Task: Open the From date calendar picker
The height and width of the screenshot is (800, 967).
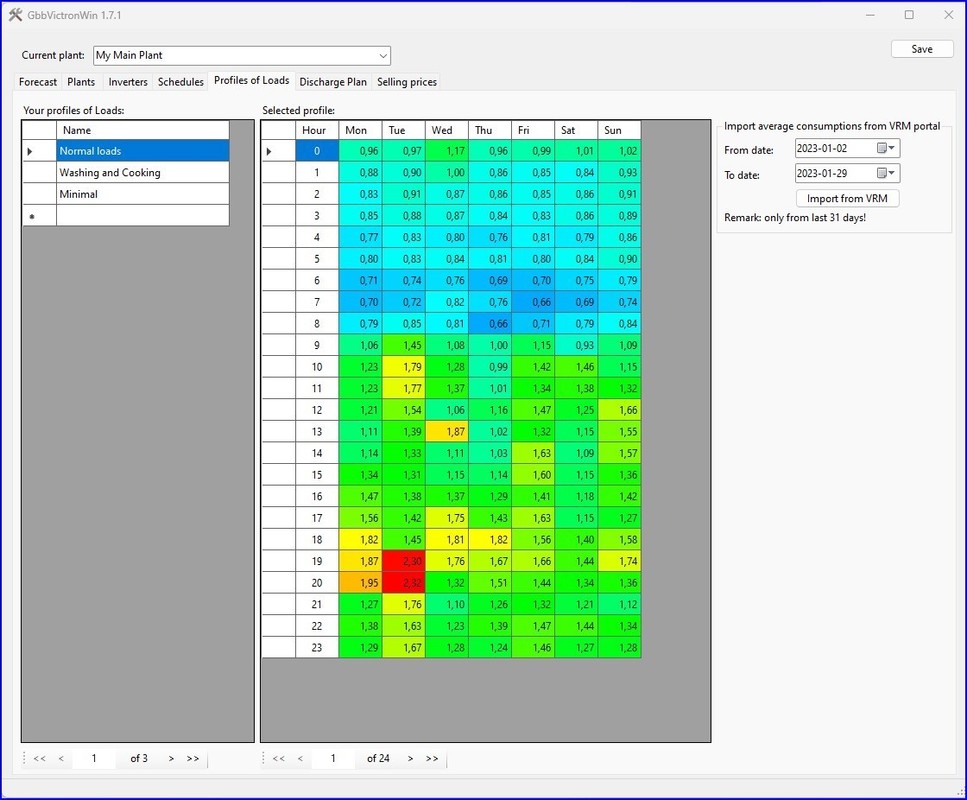Action: 881,148
